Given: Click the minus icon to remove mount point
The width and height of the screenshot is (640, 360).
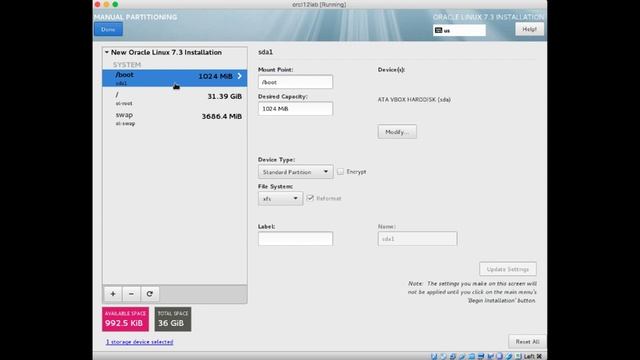Looking at the screenshot, I should [x=131, y=294].
